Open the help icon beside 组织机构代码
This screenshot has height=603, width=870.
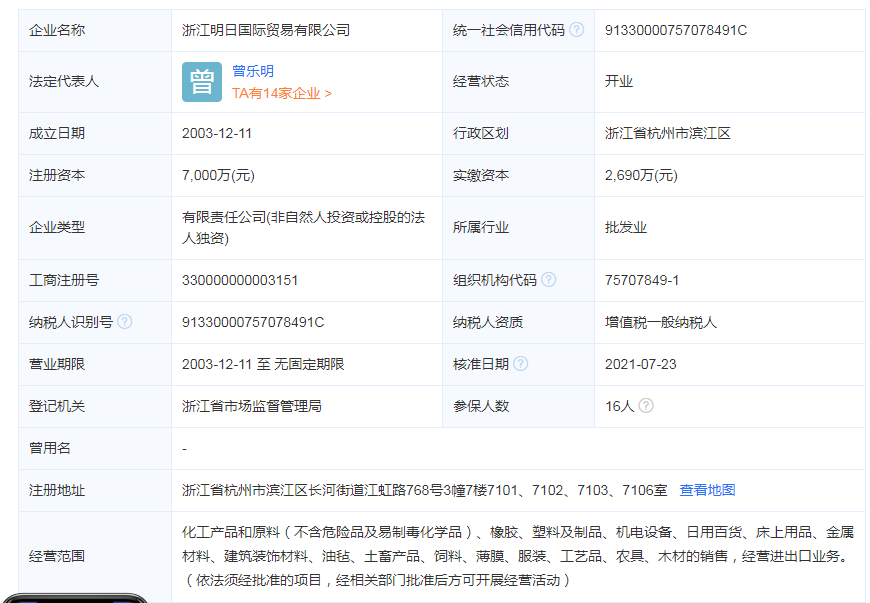click(549, 280)
